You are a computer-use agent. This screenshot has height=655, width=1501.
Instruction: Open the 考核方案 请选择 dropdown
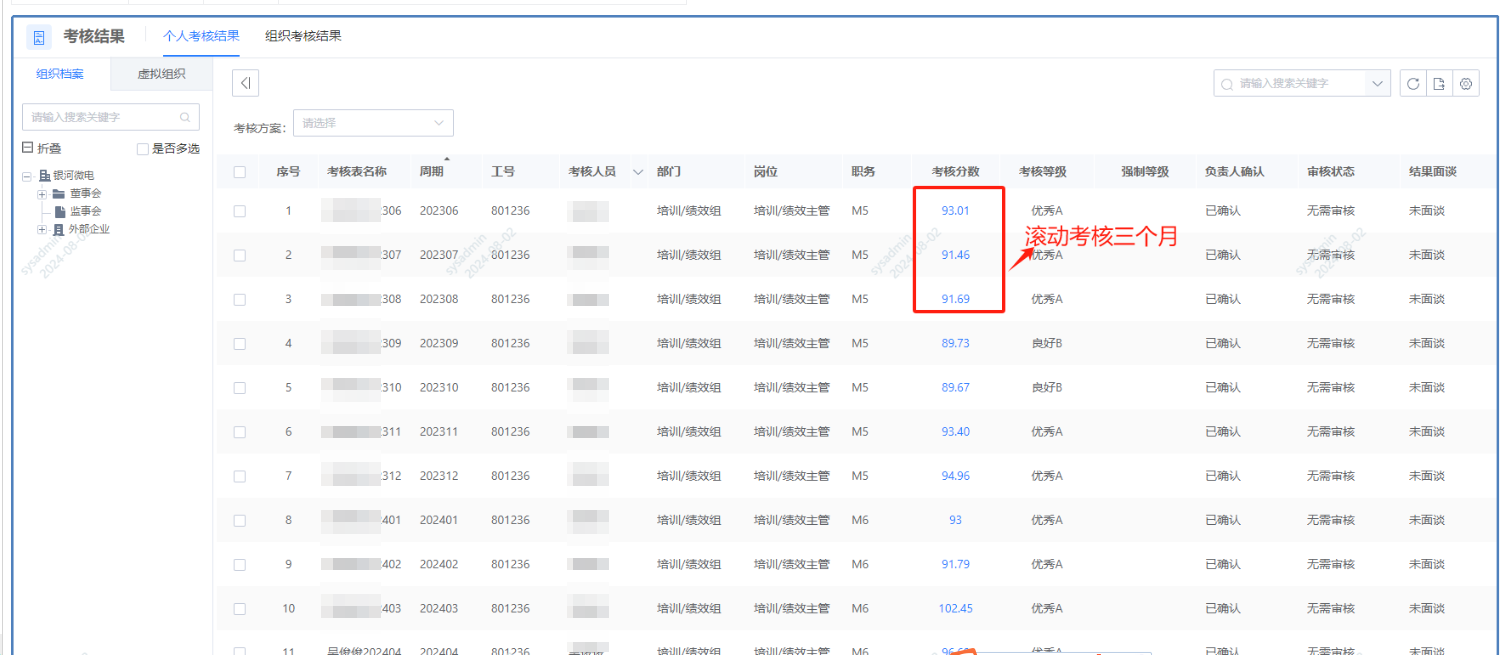(x=373, y=122)
